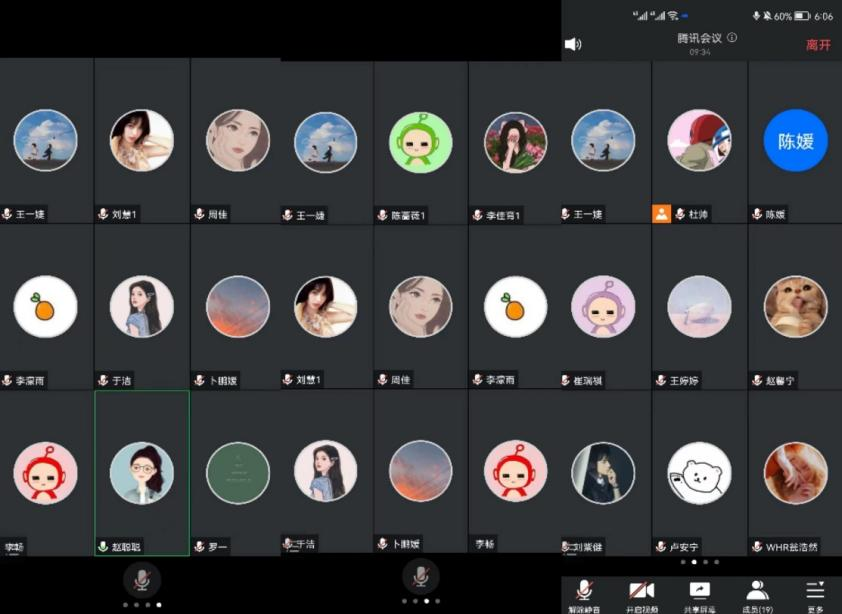Tap the speaker audio output icon
The image size is (842, 614).
click(573, 44)
